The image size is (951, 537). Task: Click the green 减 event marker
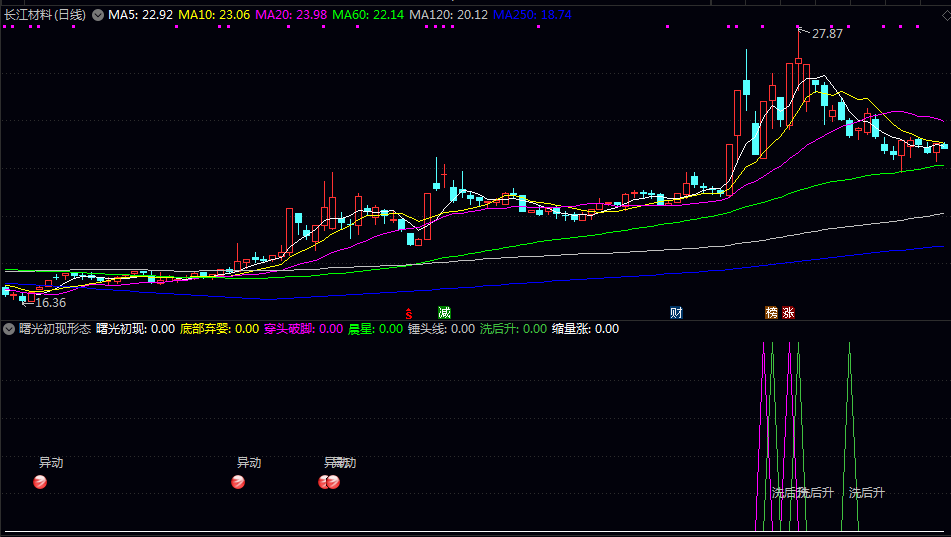444,312
